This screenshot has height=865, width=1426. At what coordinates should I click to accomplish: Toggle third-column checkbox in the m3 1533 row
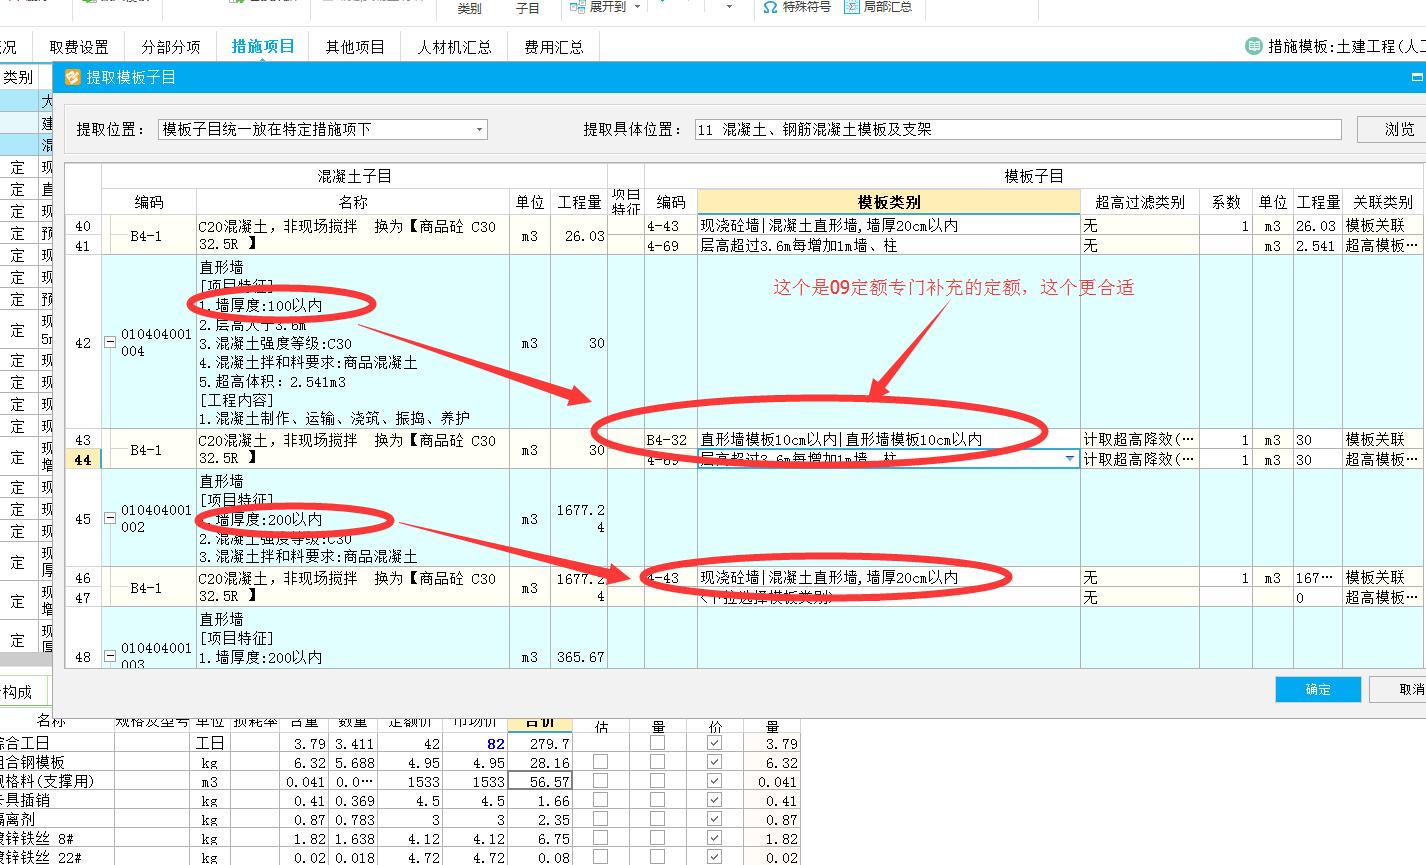(714, 781)
